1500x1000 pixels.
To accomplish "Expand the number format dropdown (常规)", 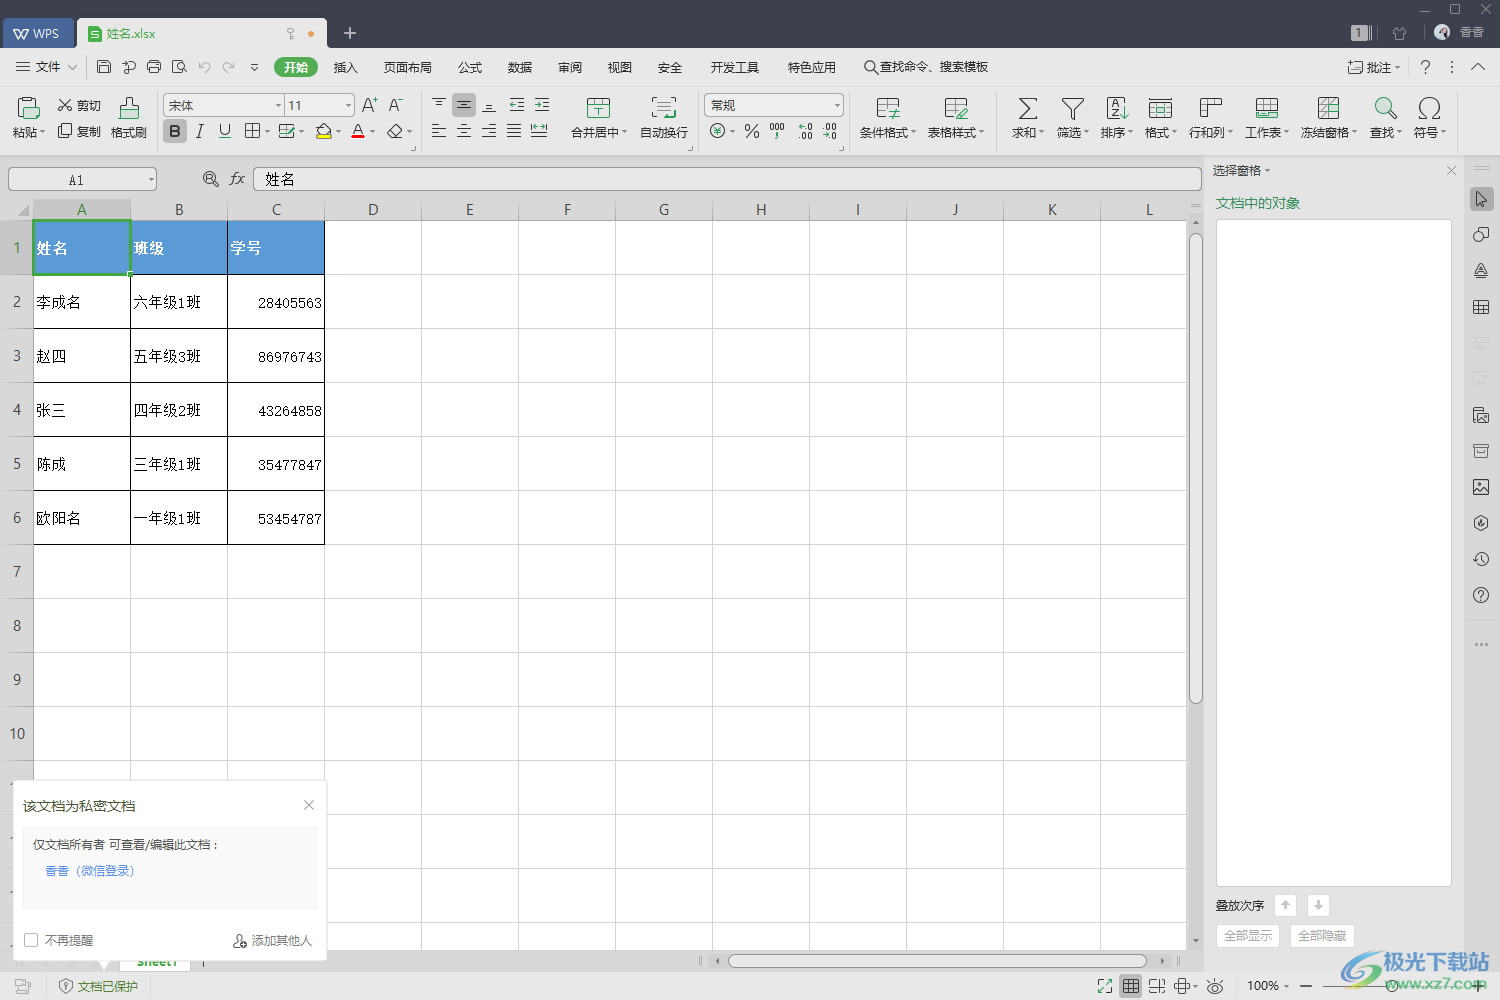I will 837,106.
